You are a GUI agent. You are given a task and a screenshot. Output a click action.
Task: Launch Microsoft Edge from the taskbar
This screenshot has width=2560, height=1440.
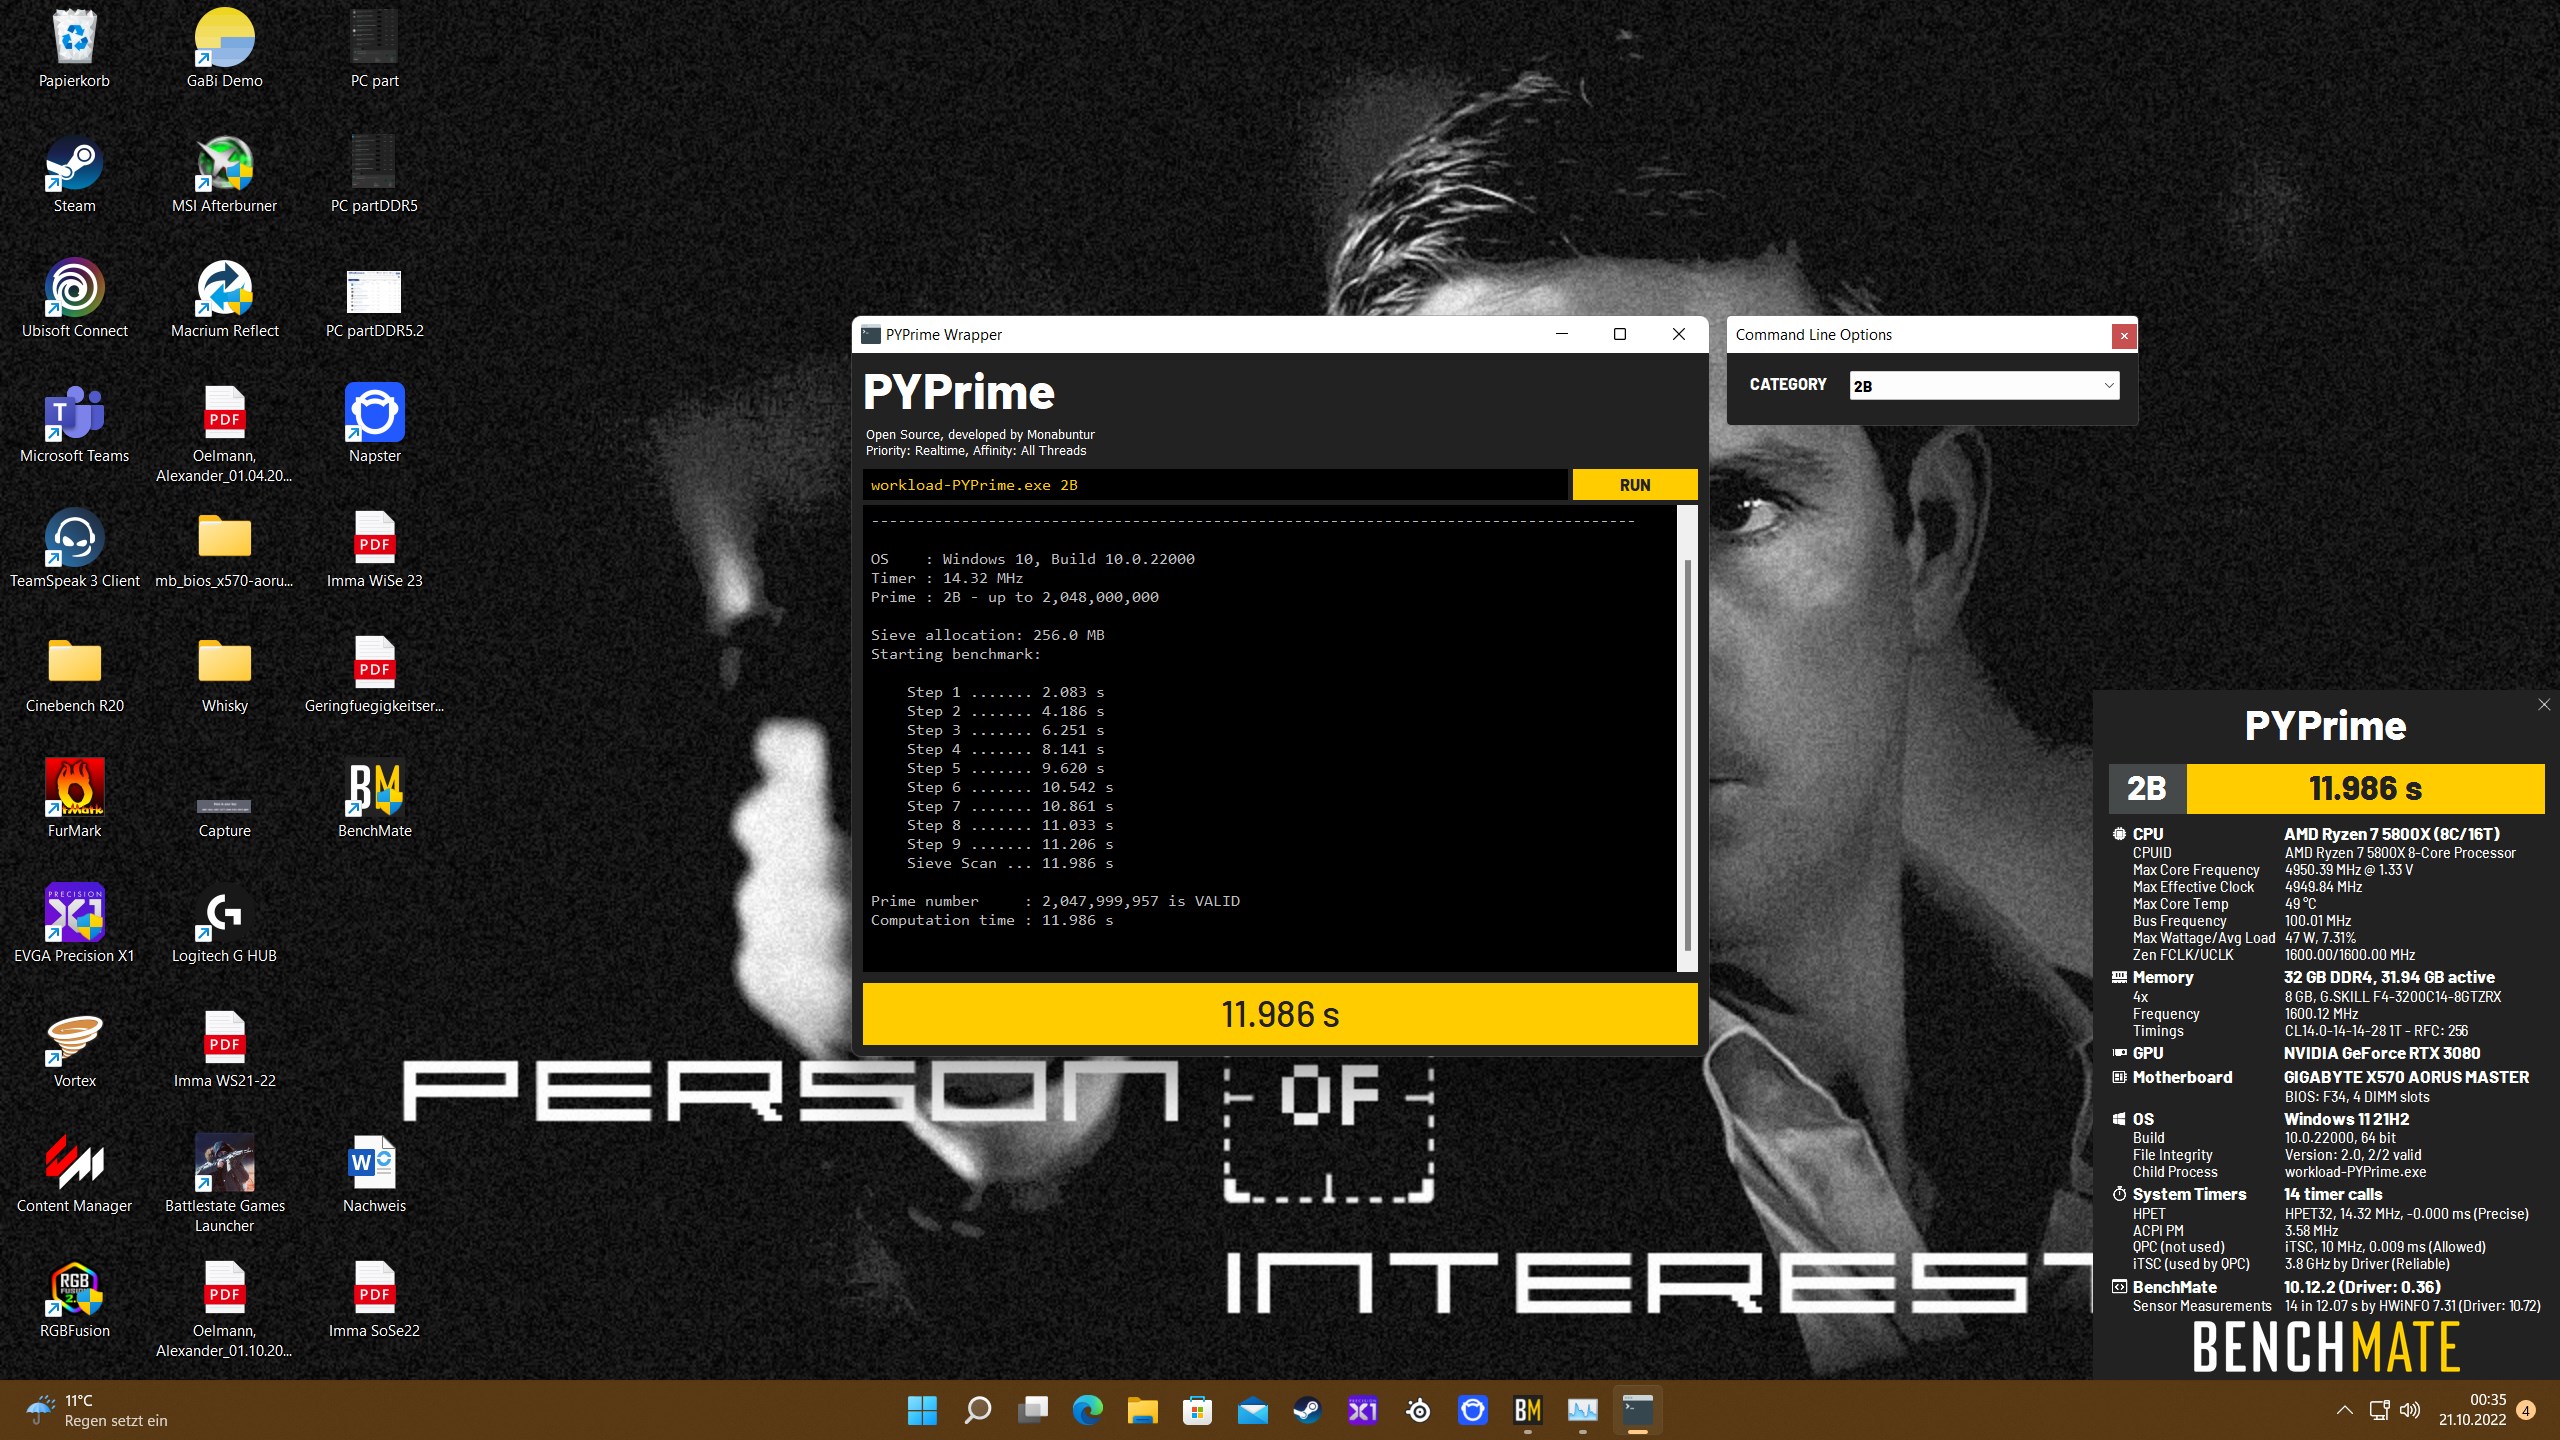tap(1087, 1410)
